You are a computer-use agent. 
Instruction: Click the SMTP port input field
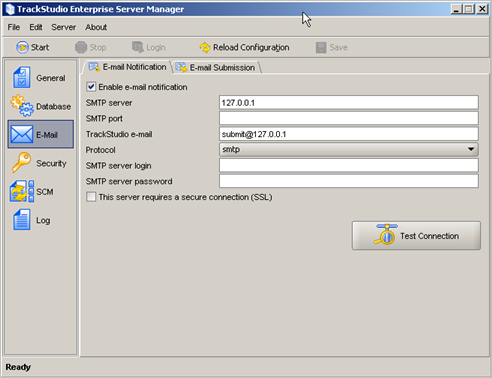tap(349, 118)
